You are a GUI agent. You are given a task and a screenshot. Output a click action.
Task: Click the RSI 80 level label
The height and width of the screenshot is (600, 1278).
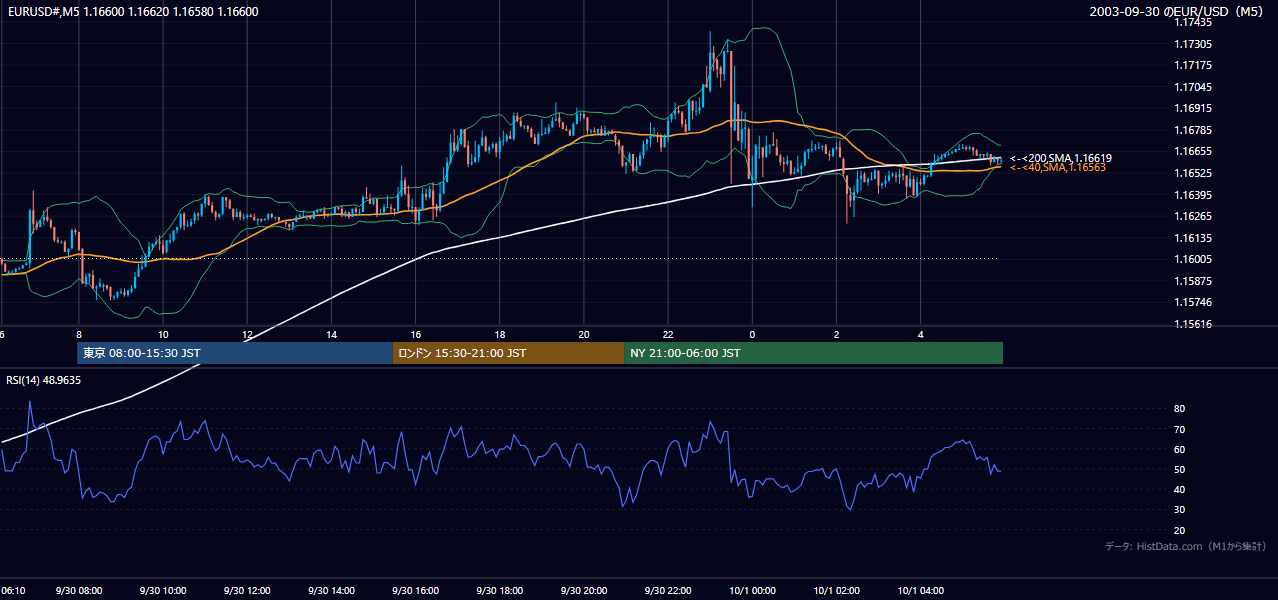1179,409
